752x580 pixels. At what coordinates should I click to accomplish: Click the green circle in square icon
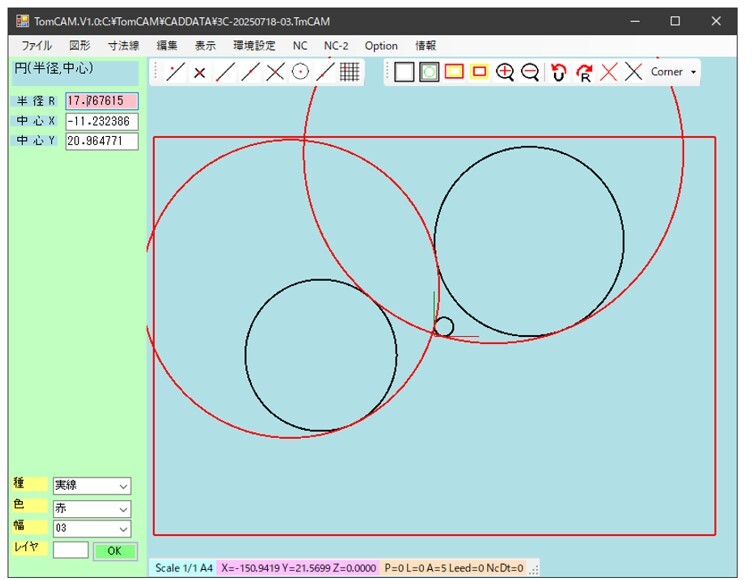(x=429, y=72)
